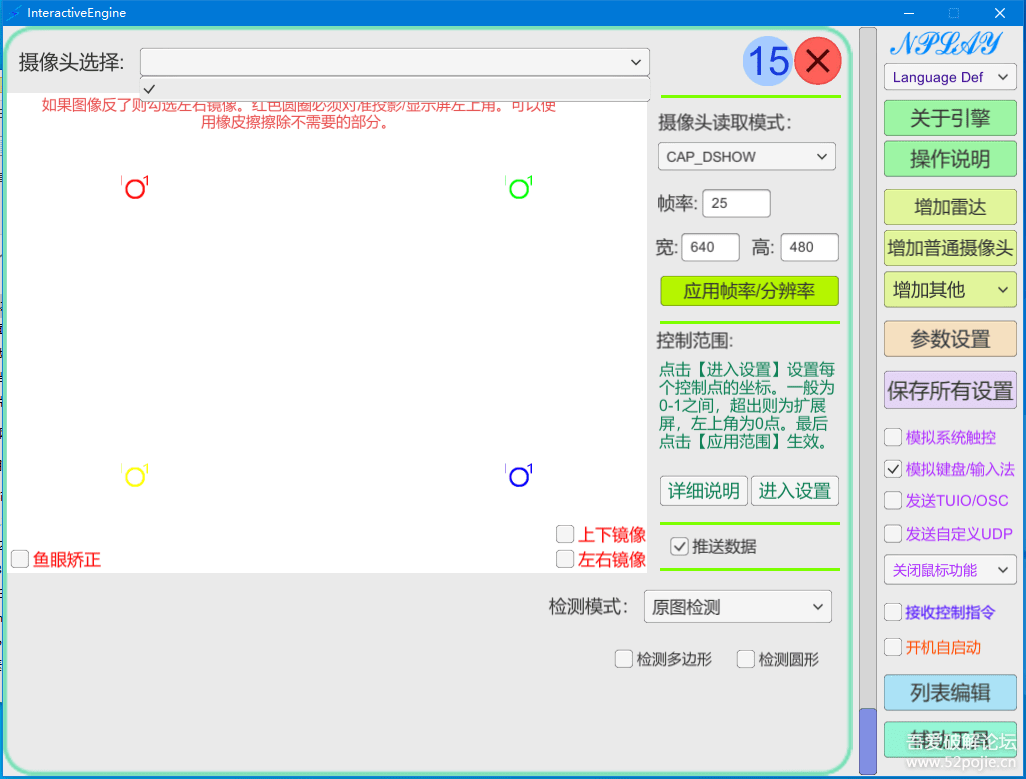
Task: Click the 保存所有设置 button
Action: [x=950, y=391]
